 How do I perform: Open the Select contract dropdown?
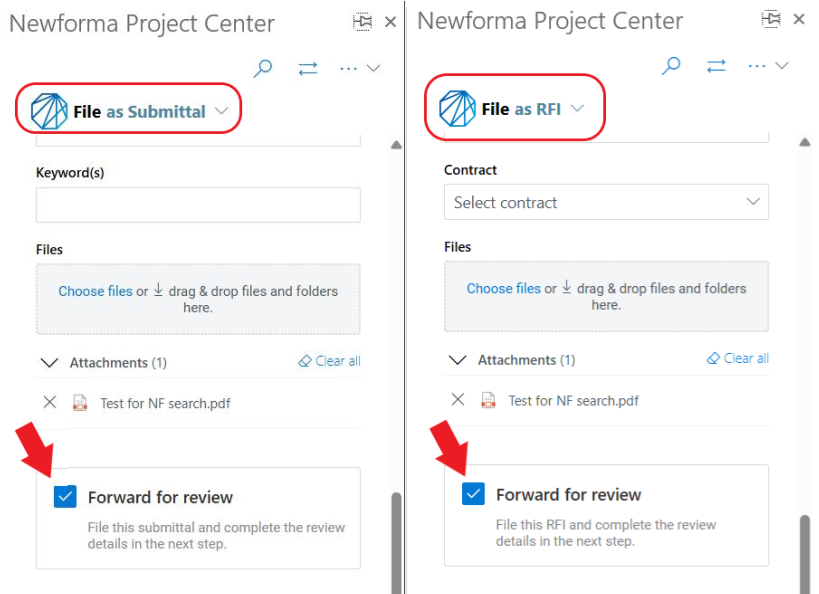point(606,202)
